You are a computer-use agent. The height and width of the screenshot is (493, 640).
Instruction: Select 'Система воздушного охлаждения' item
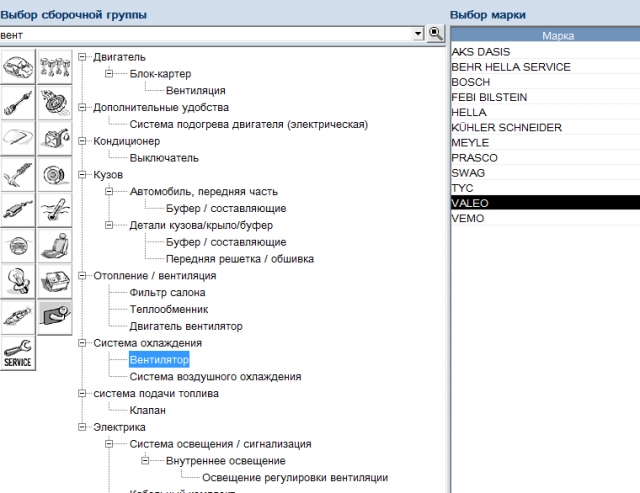[x=216, y=377]
